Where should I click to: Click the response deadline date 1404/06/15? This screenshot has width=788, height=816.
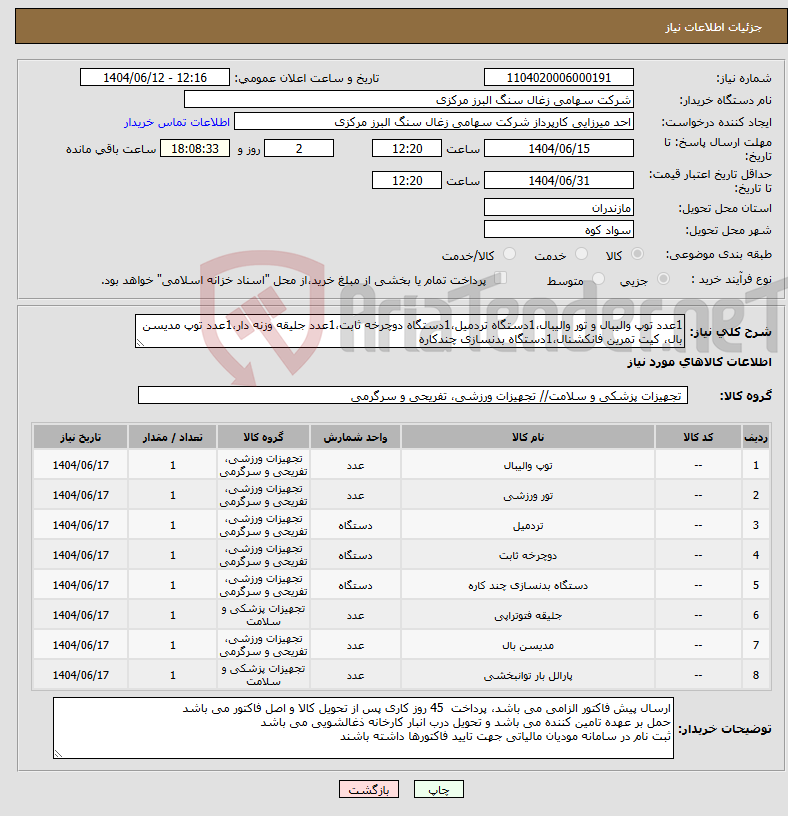point(558,148)
